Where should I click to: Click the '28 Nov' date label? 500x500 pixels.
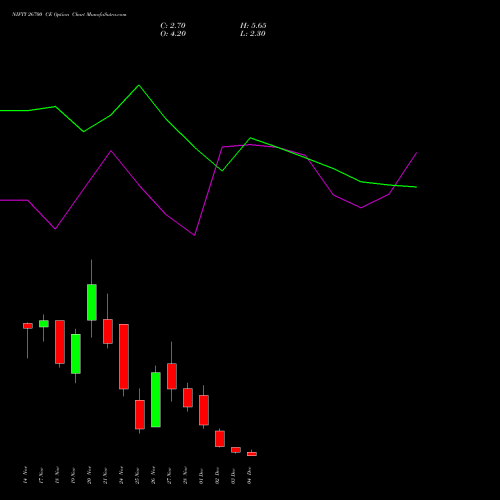(186, 475)
